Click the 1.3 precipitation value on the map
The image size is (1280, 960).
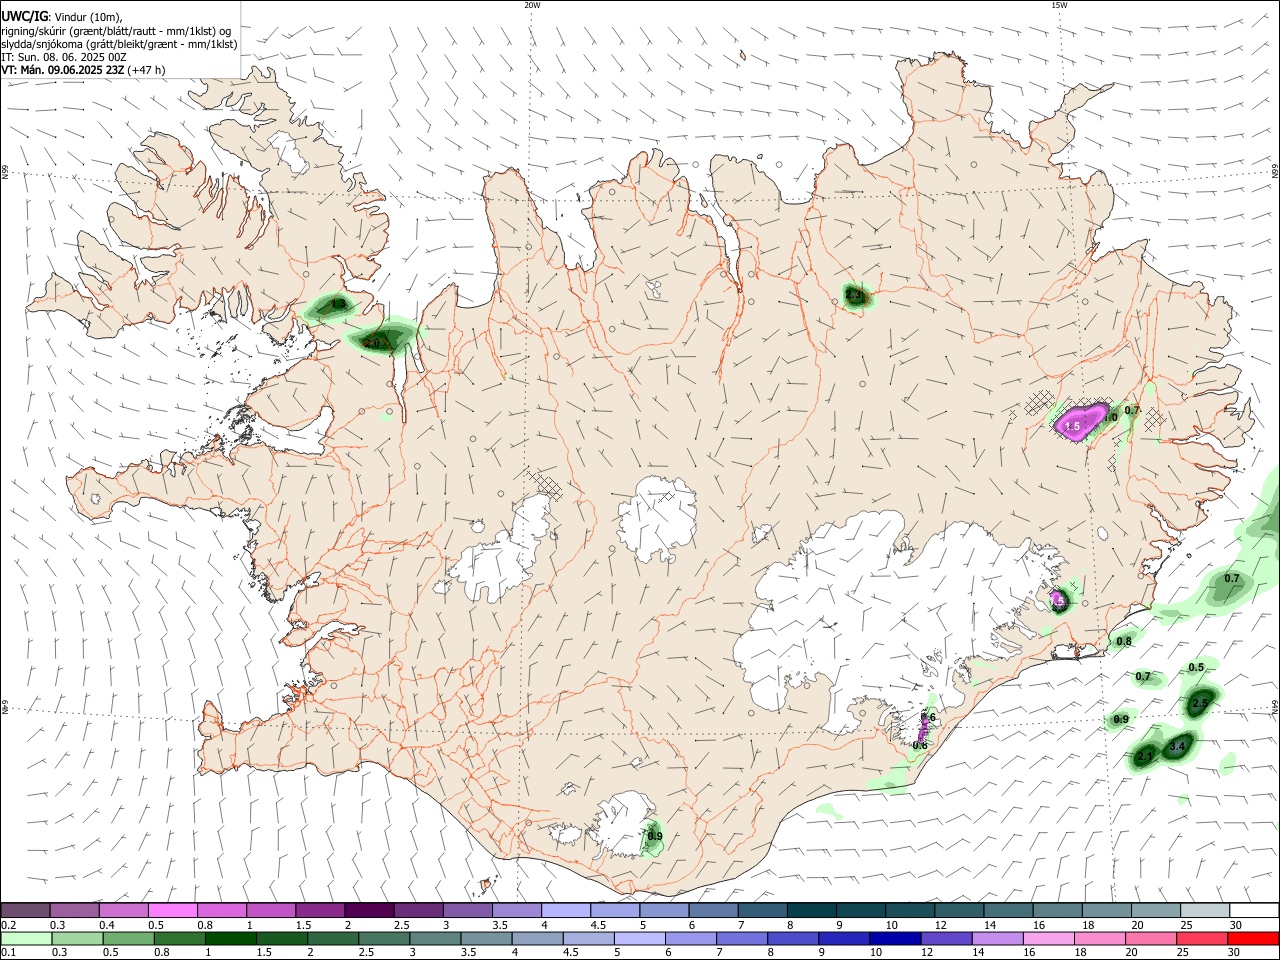click(x=338, y=304)
